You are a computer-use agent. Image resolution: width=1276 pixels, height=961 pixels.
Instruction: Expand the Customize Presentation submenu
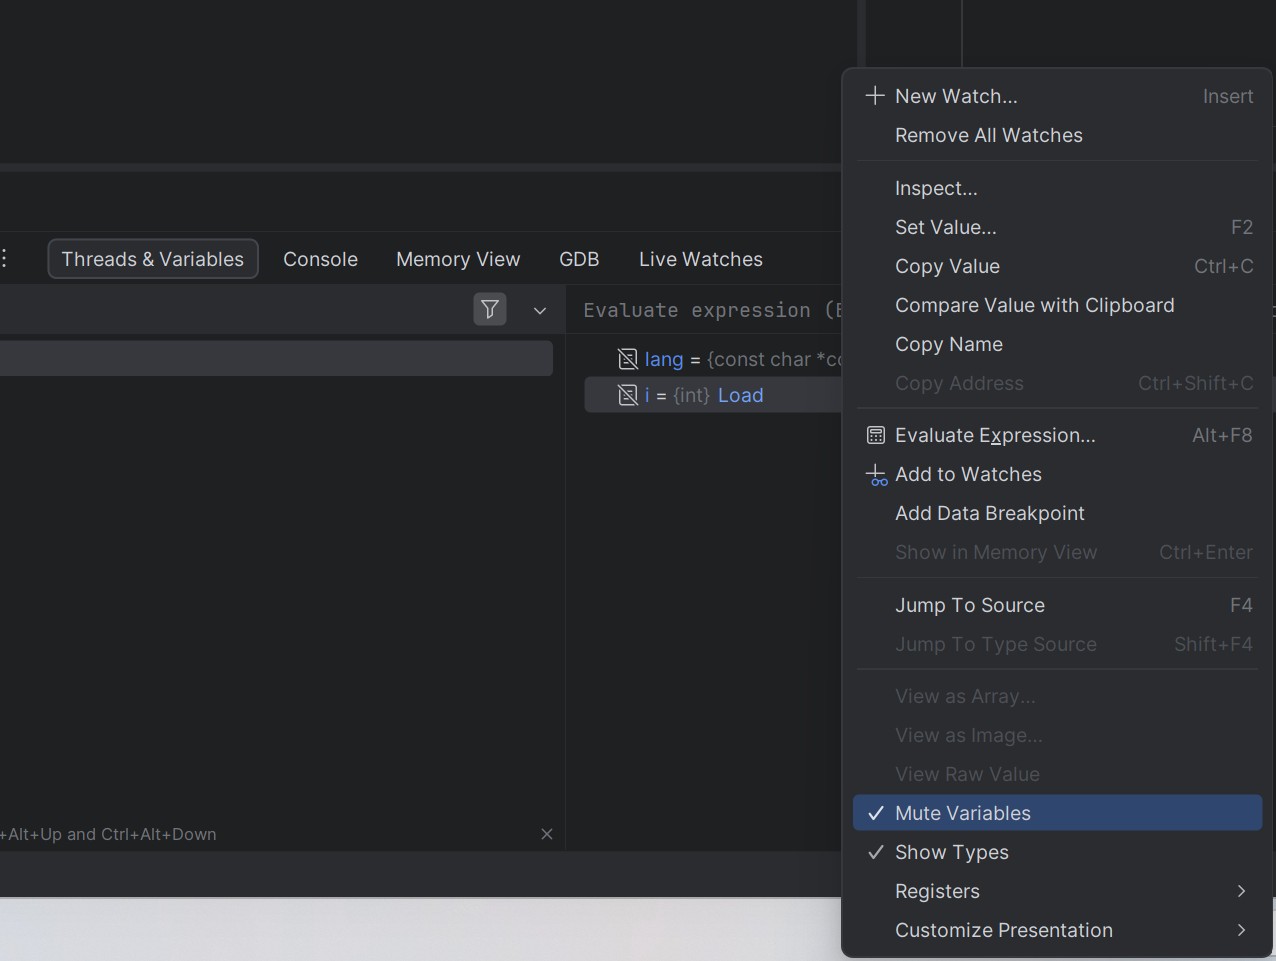1057,930
